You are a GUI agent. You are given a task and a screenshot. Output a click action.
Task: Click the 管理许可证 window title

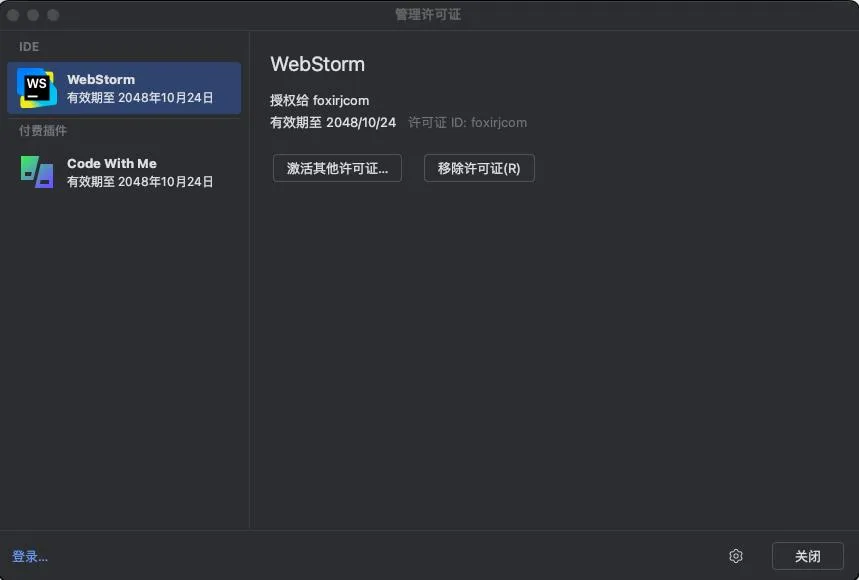[428, 15]
